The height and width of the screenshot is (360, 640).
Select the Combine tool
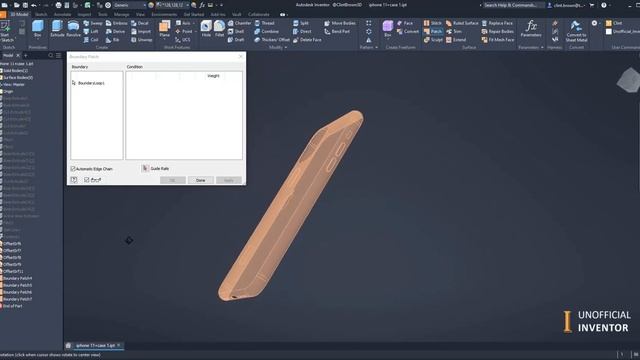click(x=267, y=31)
